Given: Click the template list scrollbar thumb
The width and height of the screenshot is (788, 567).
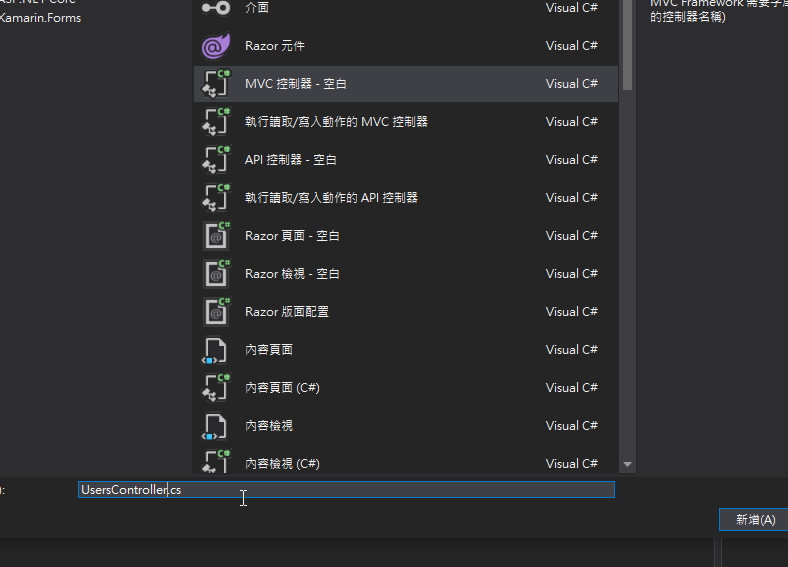Looking at the screenshot, I should pyautogui.click(x=627, y=45).
